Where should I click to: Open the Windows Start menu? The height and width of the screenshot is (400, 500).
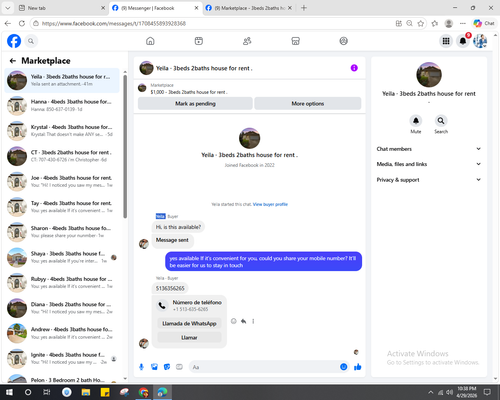(9, 392)
